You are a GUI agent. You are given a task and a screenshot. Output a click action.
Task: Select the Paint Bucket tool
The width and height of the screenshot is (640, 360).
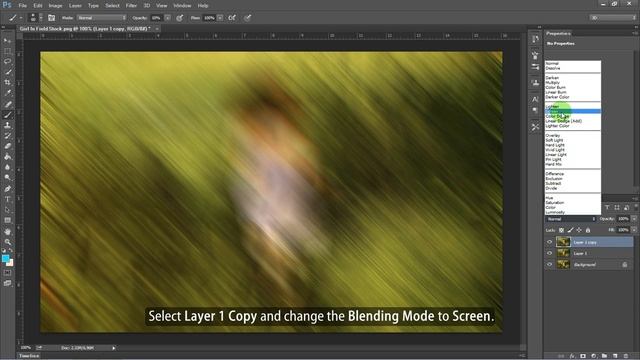coord(7,157)
